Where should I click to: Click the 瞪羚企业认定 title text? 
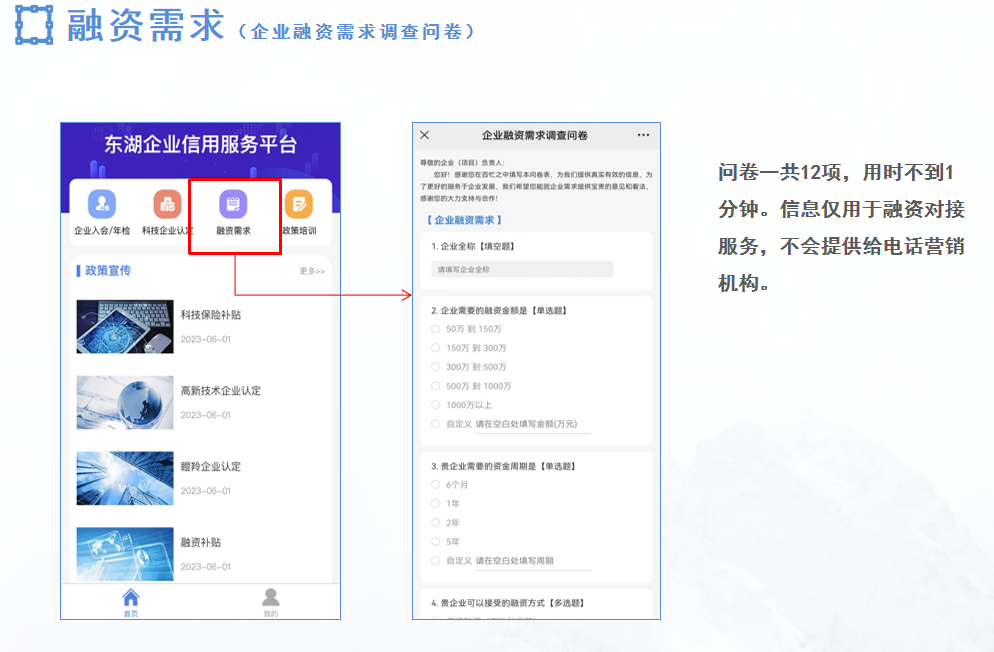210,466
